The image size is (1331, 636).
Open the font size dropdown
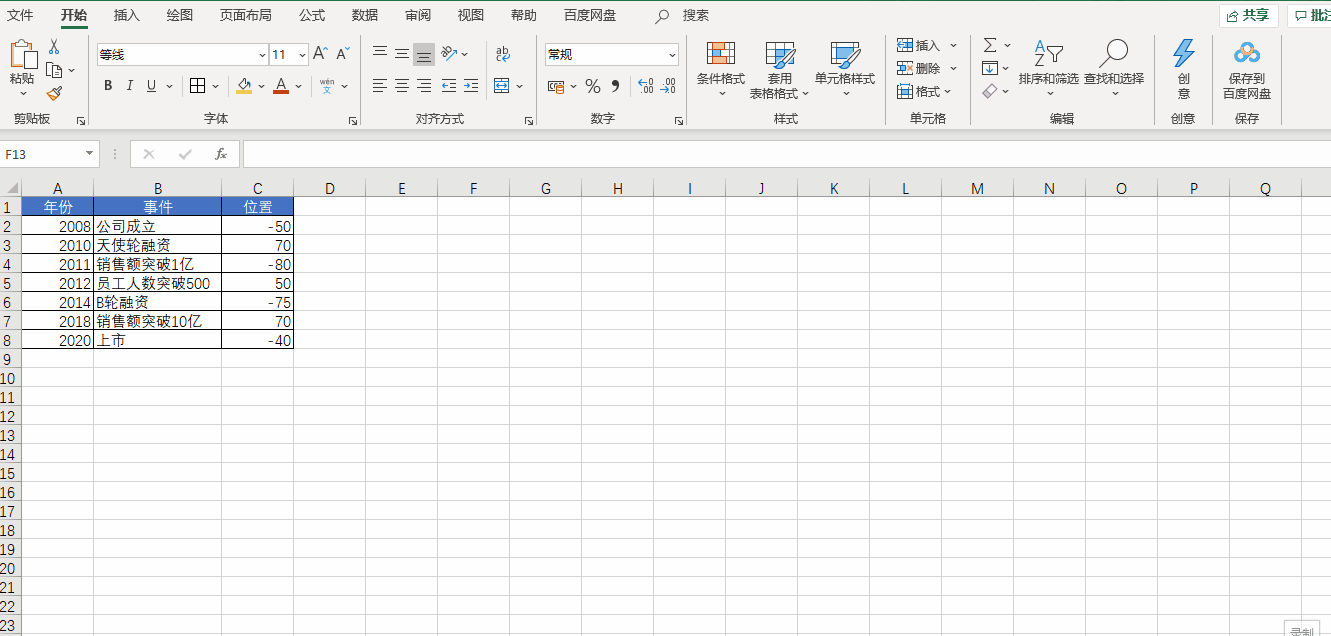click(302, 55)
